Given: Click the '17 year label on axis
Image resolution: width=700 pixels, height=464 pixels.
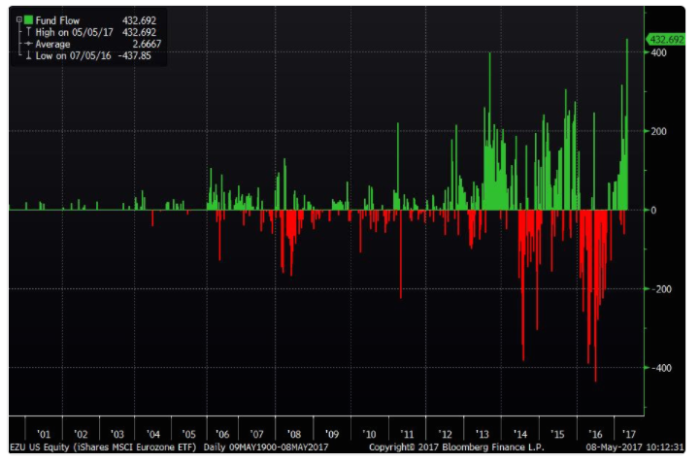Looking at the screenshot, I should (629, 434).
